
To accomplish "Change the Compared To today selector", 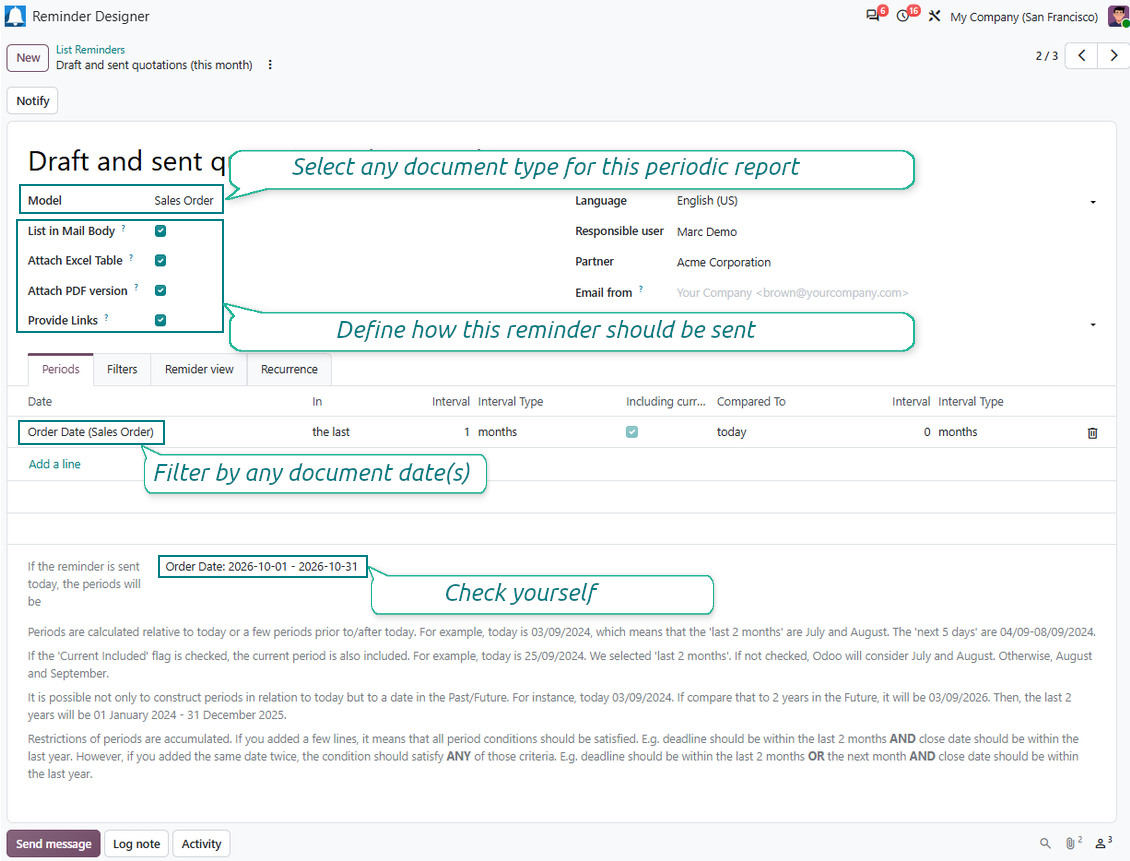I will 731,432.
